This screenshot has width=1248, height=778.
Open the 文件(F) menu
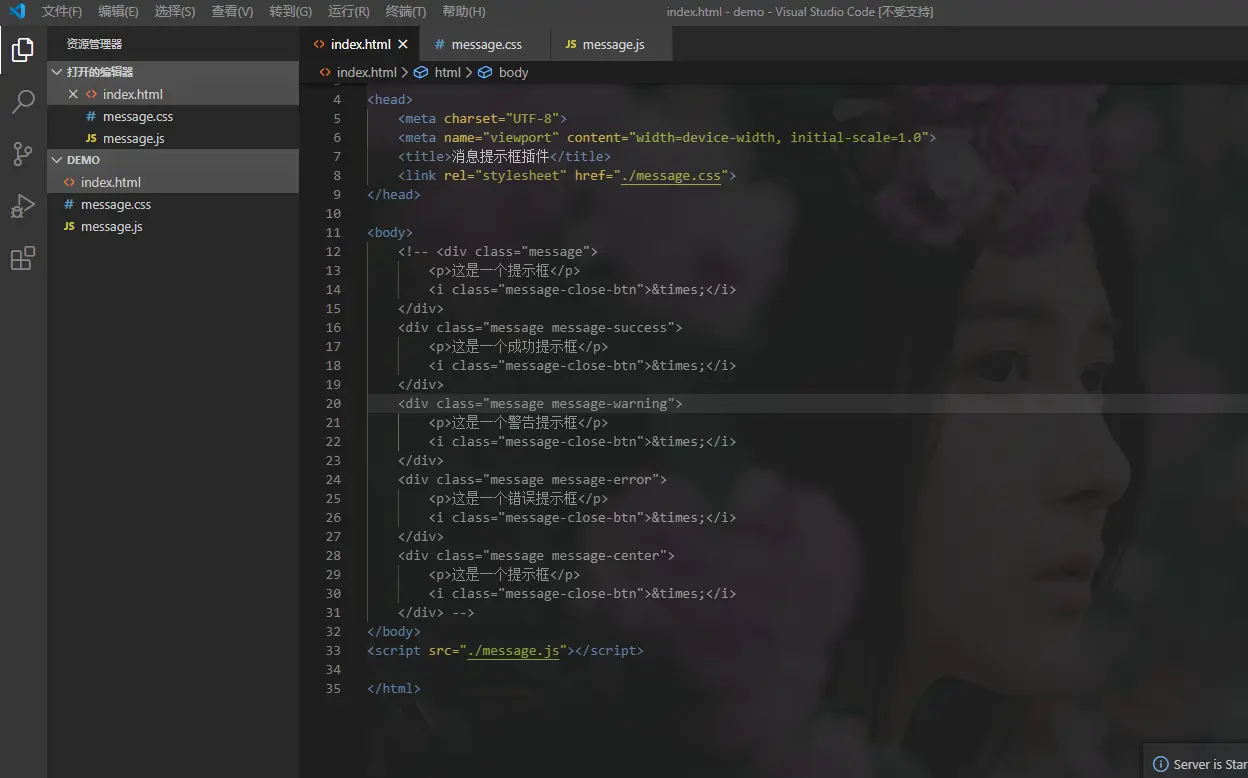coord(62,11)
